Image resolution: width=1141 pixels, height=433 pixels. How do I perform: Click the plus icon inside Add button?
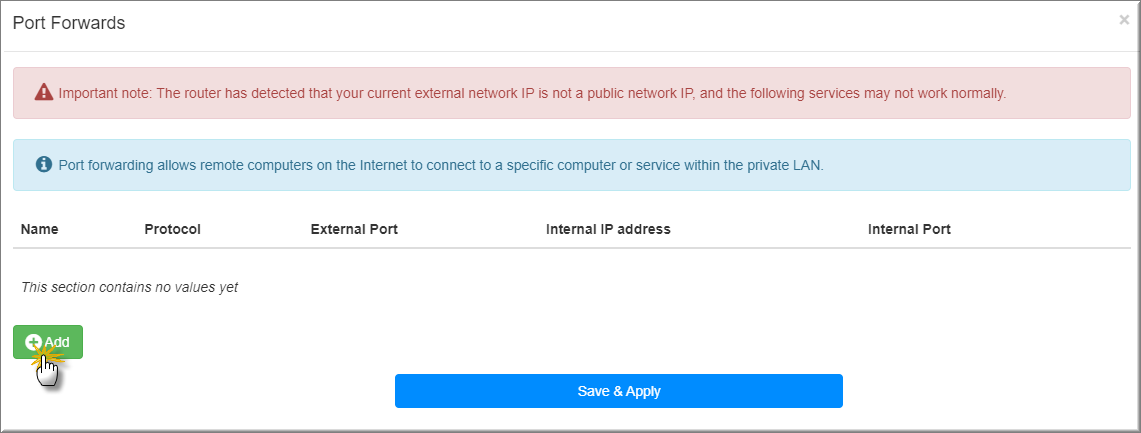[x=33, y=341]
